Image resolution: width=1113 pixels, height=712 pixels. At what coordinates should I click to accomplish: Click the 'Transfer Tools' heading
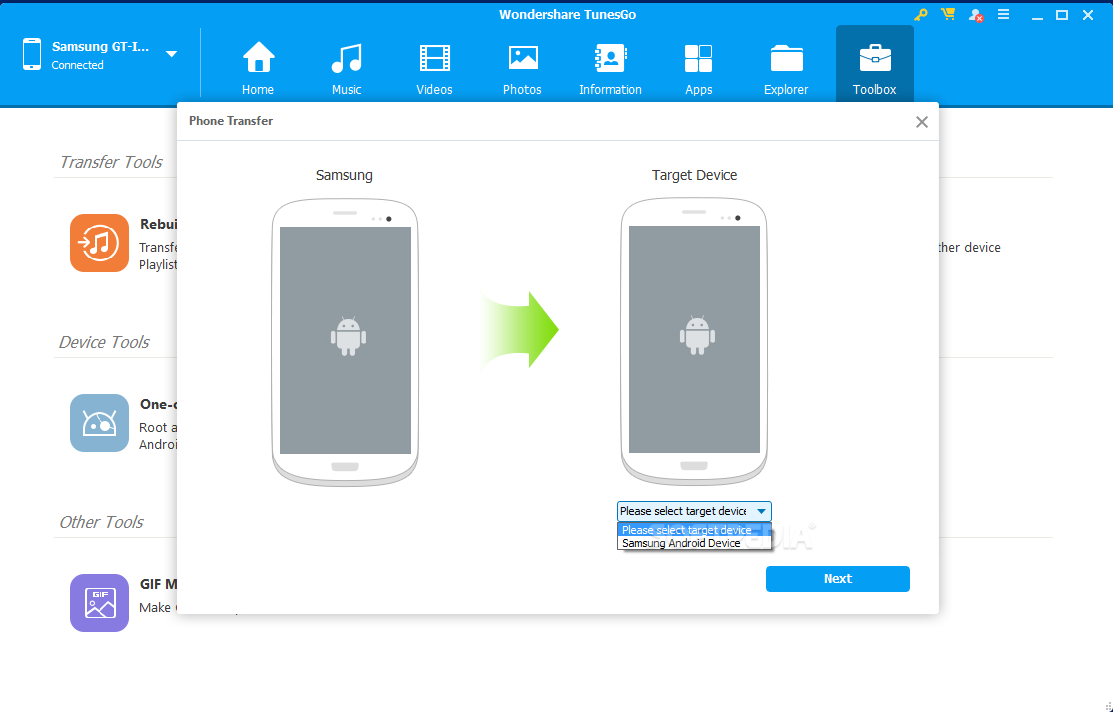point(111,163)
